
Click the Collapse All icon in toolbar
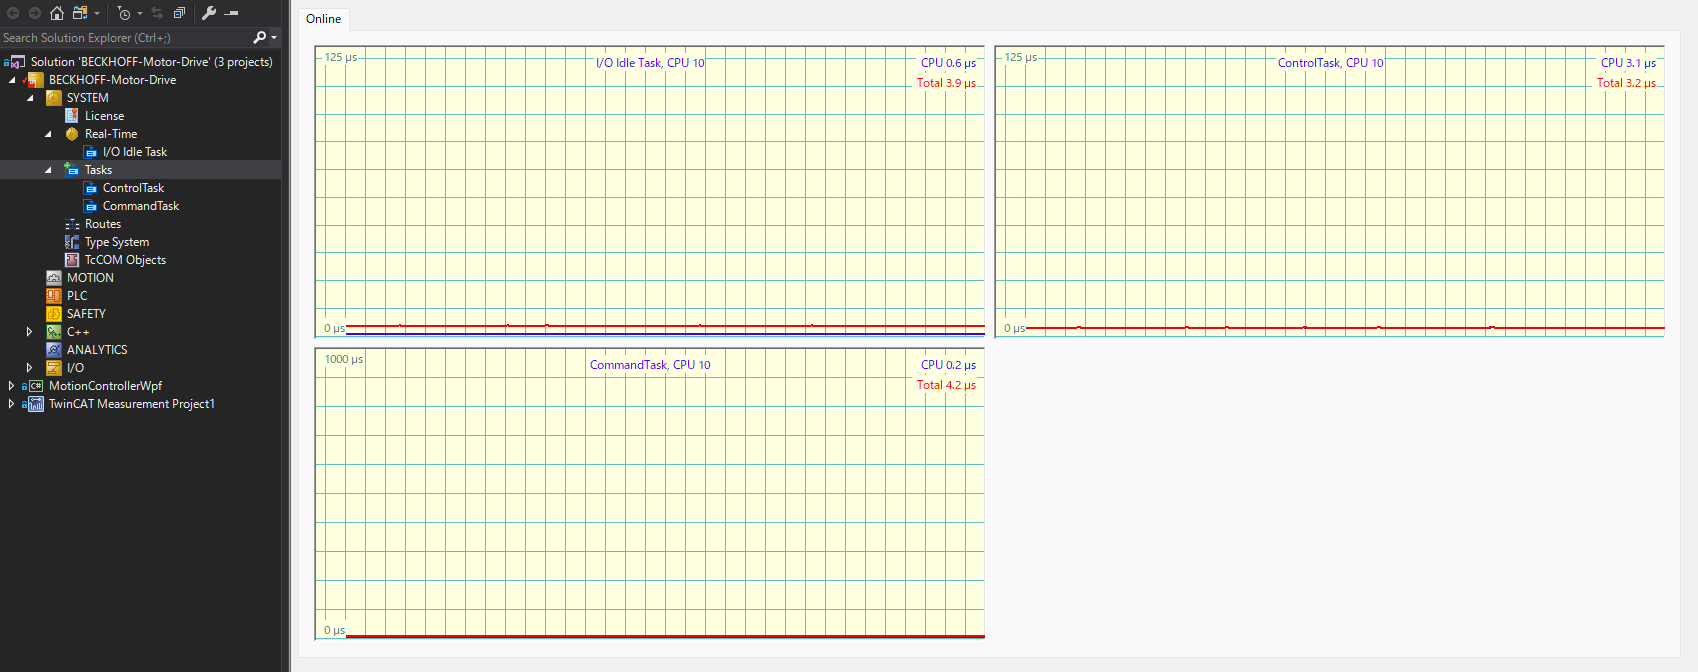tap(179, 13)
